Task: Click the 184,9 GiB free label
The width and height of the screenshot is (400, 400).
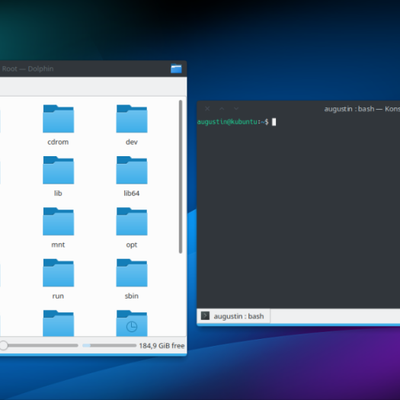Action: pos(162,346)
